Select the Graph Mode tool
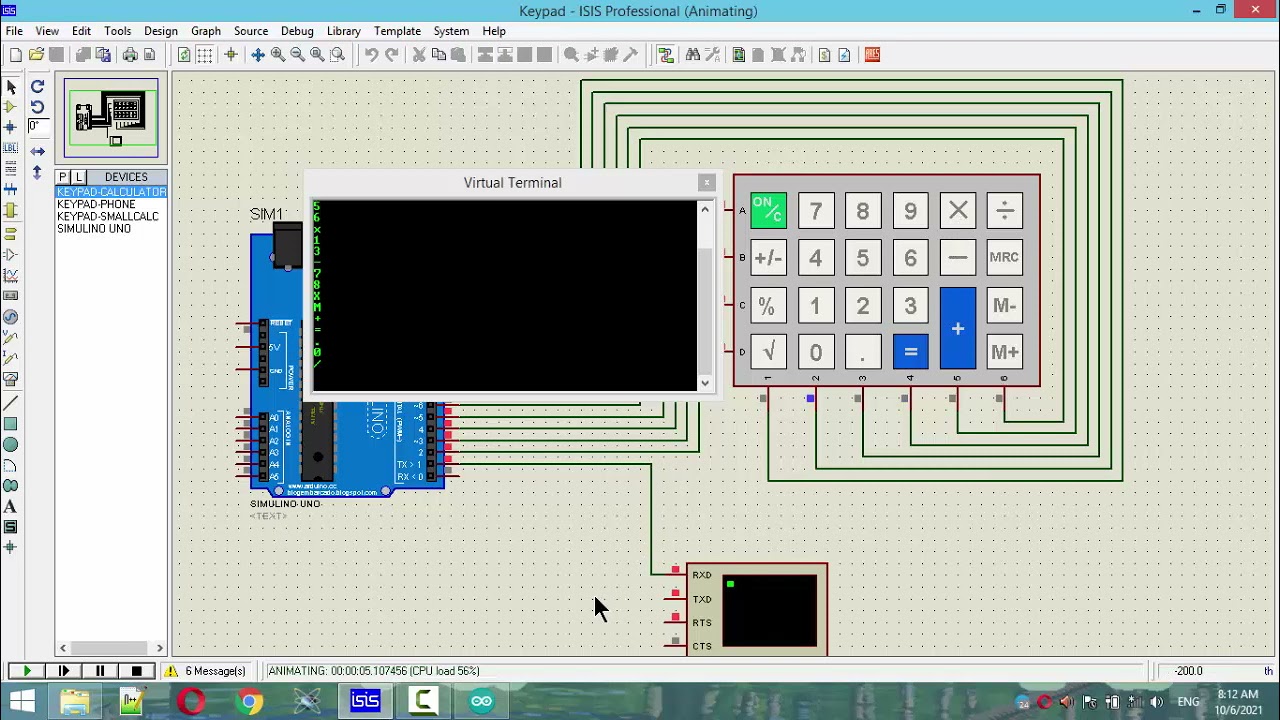Screen dimensions: 1280x720 (x=11, y=275)
